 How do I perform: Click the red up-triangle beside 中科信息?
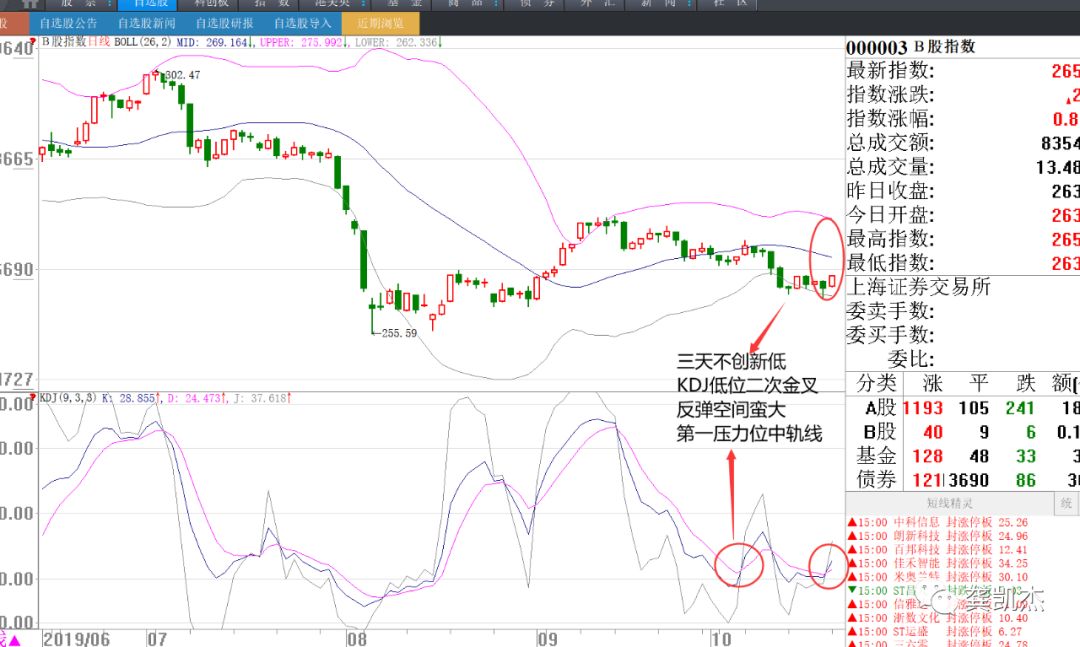coord(852,522)
